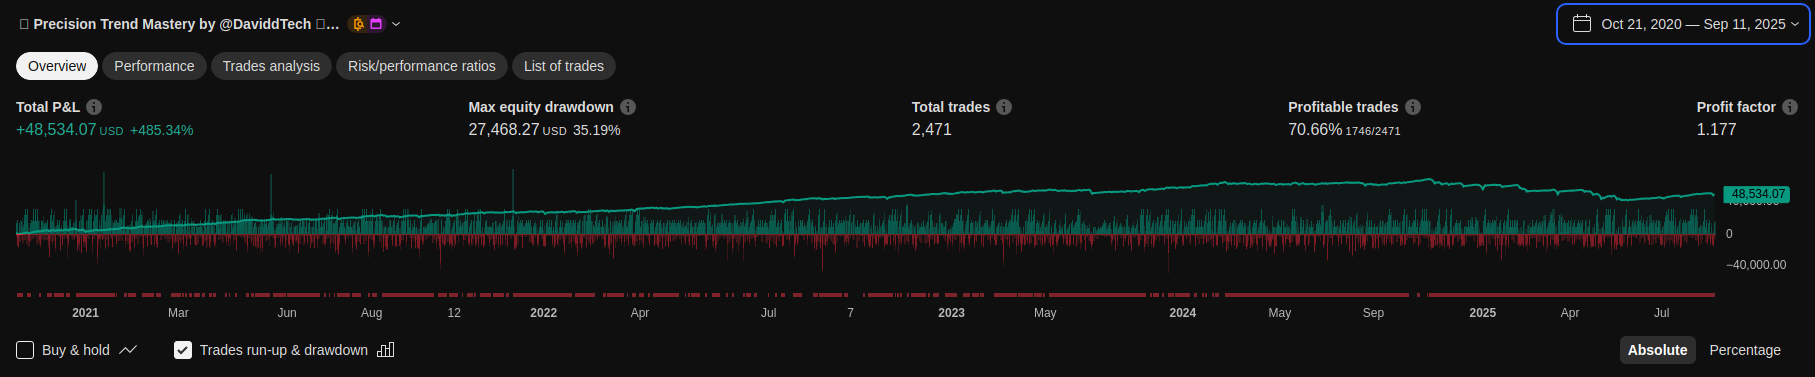Switch to the Trades analysis tab
Viewport: 1815px width, 377px height.
click(271, 66)
